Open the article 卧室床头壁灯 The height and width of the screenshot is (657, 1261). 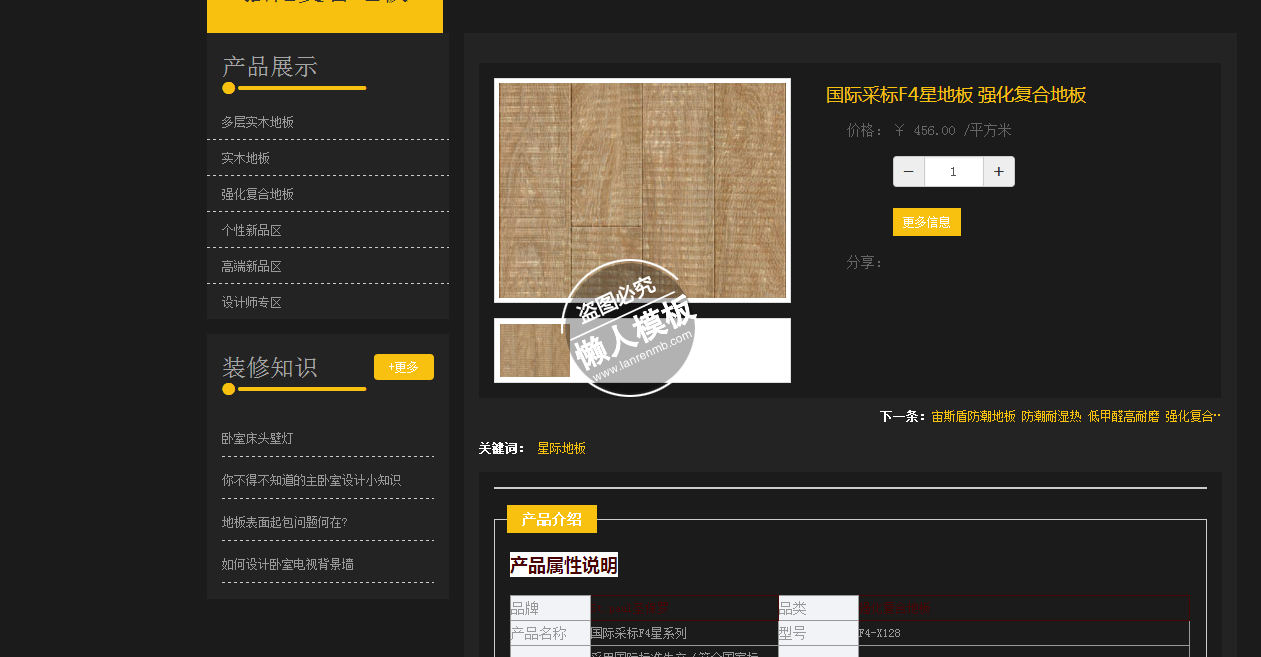[x=257, y=438]
